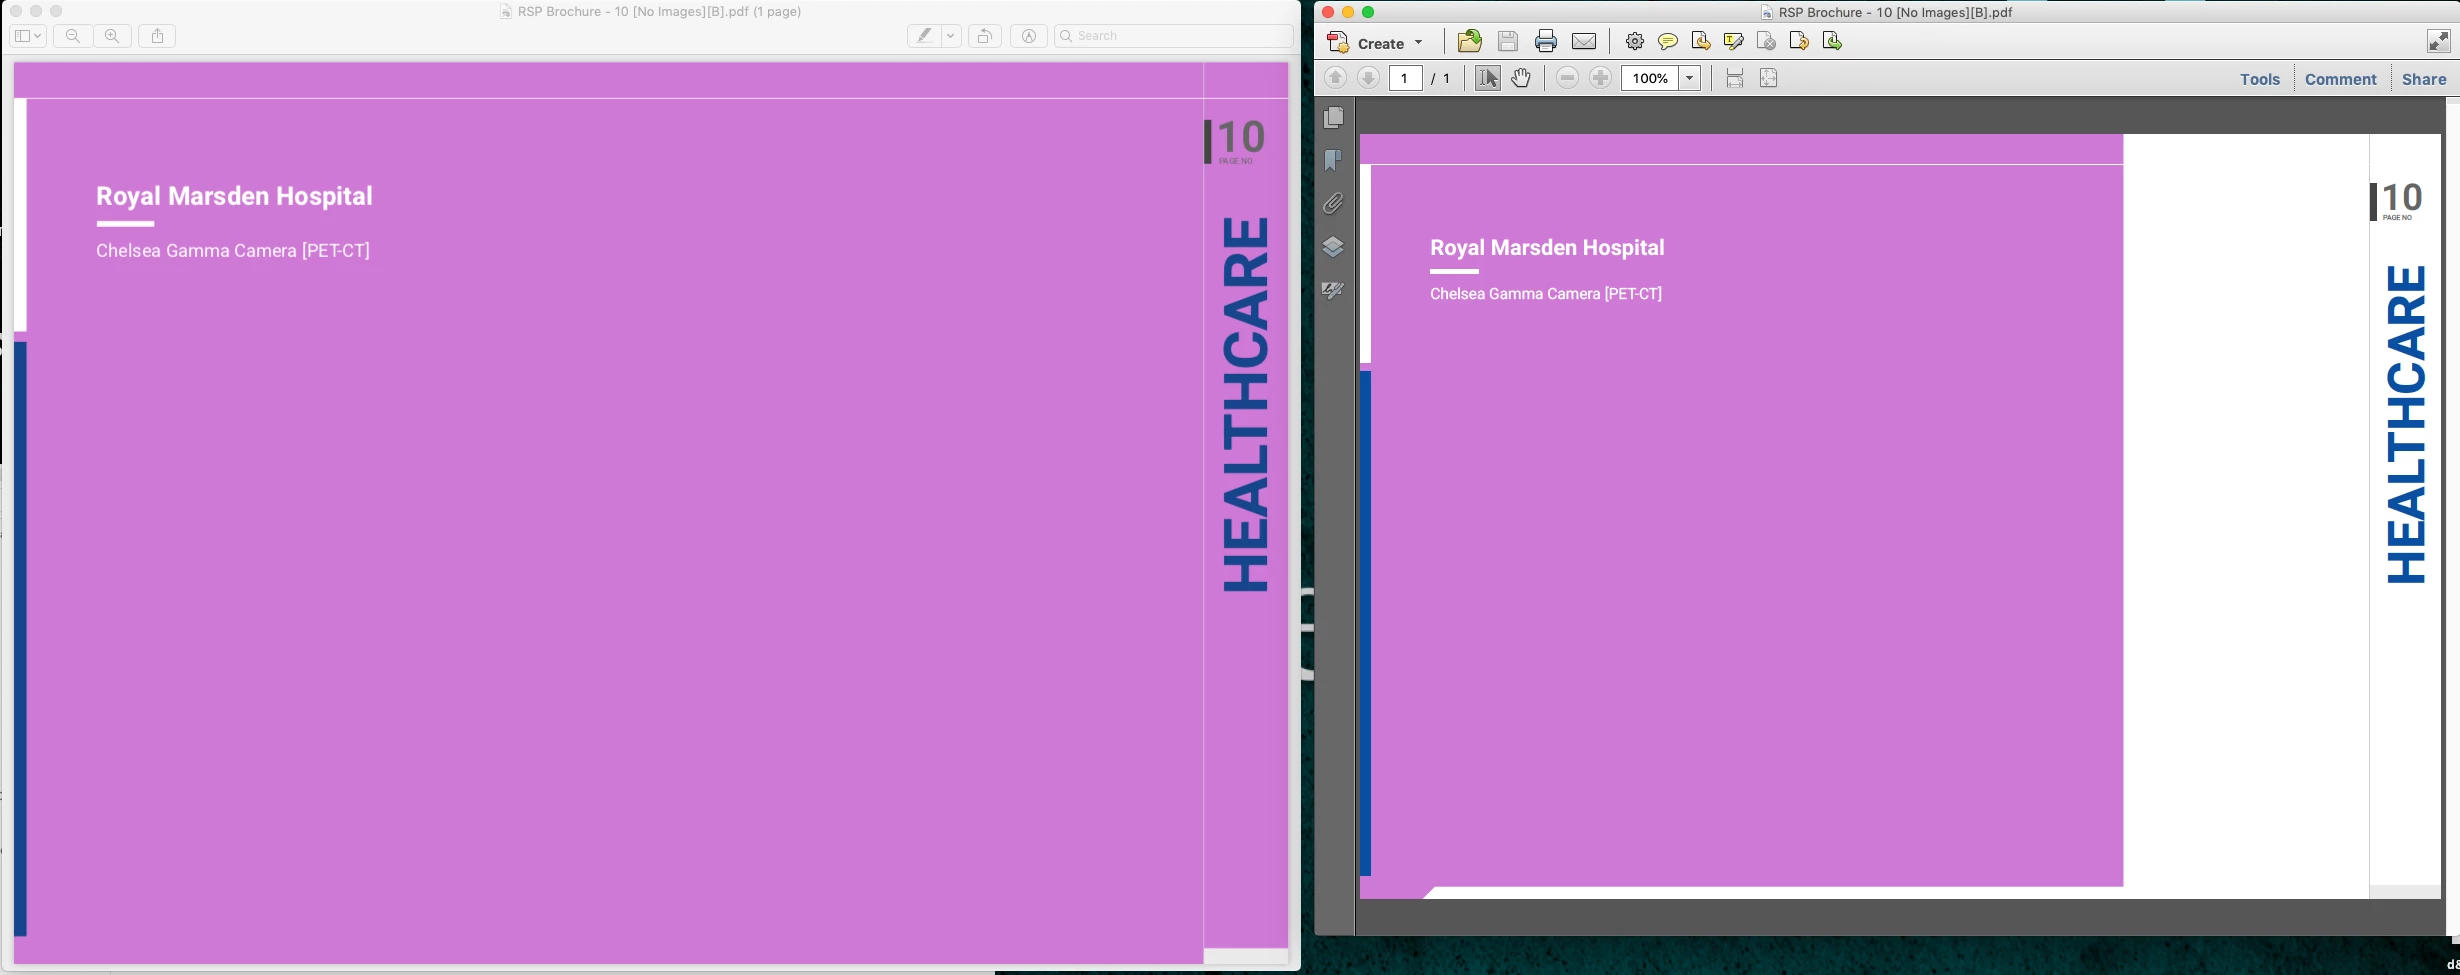Go to next page in Acrobat

[x=1368, y=78]
